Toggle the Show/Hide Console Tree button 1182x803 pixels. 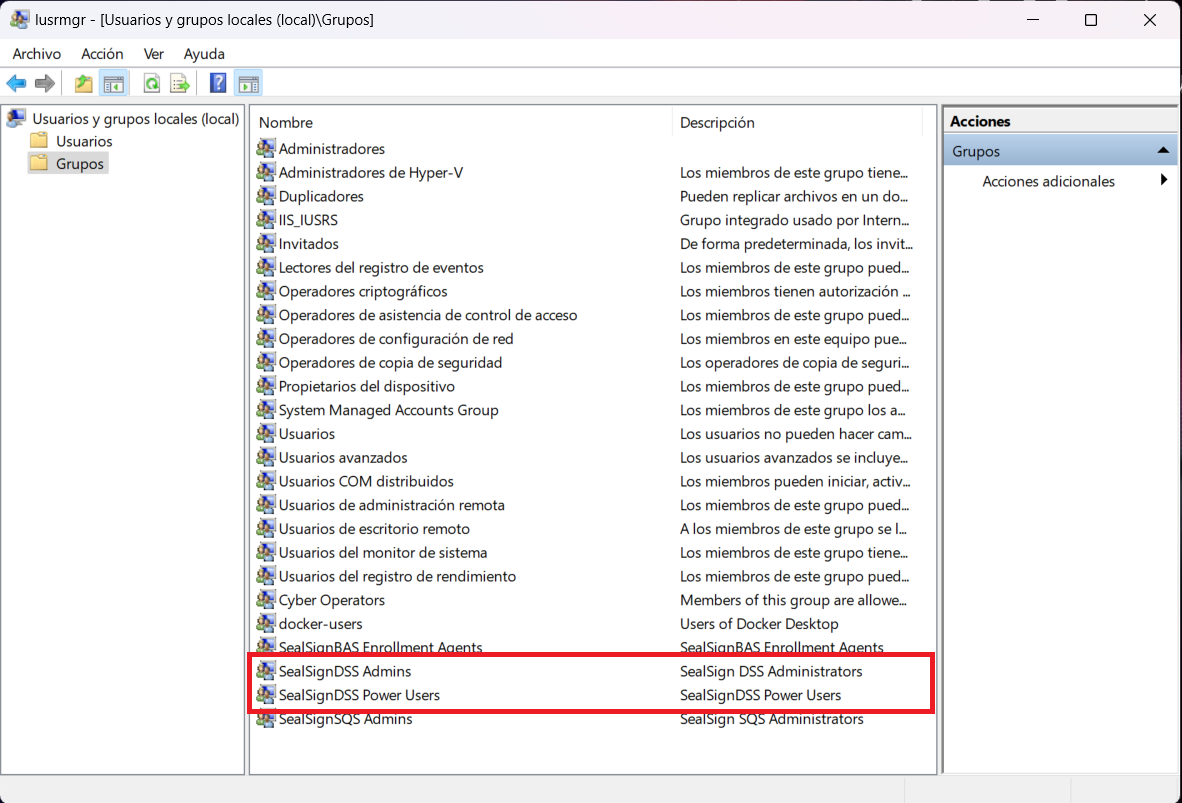(114, 84)
